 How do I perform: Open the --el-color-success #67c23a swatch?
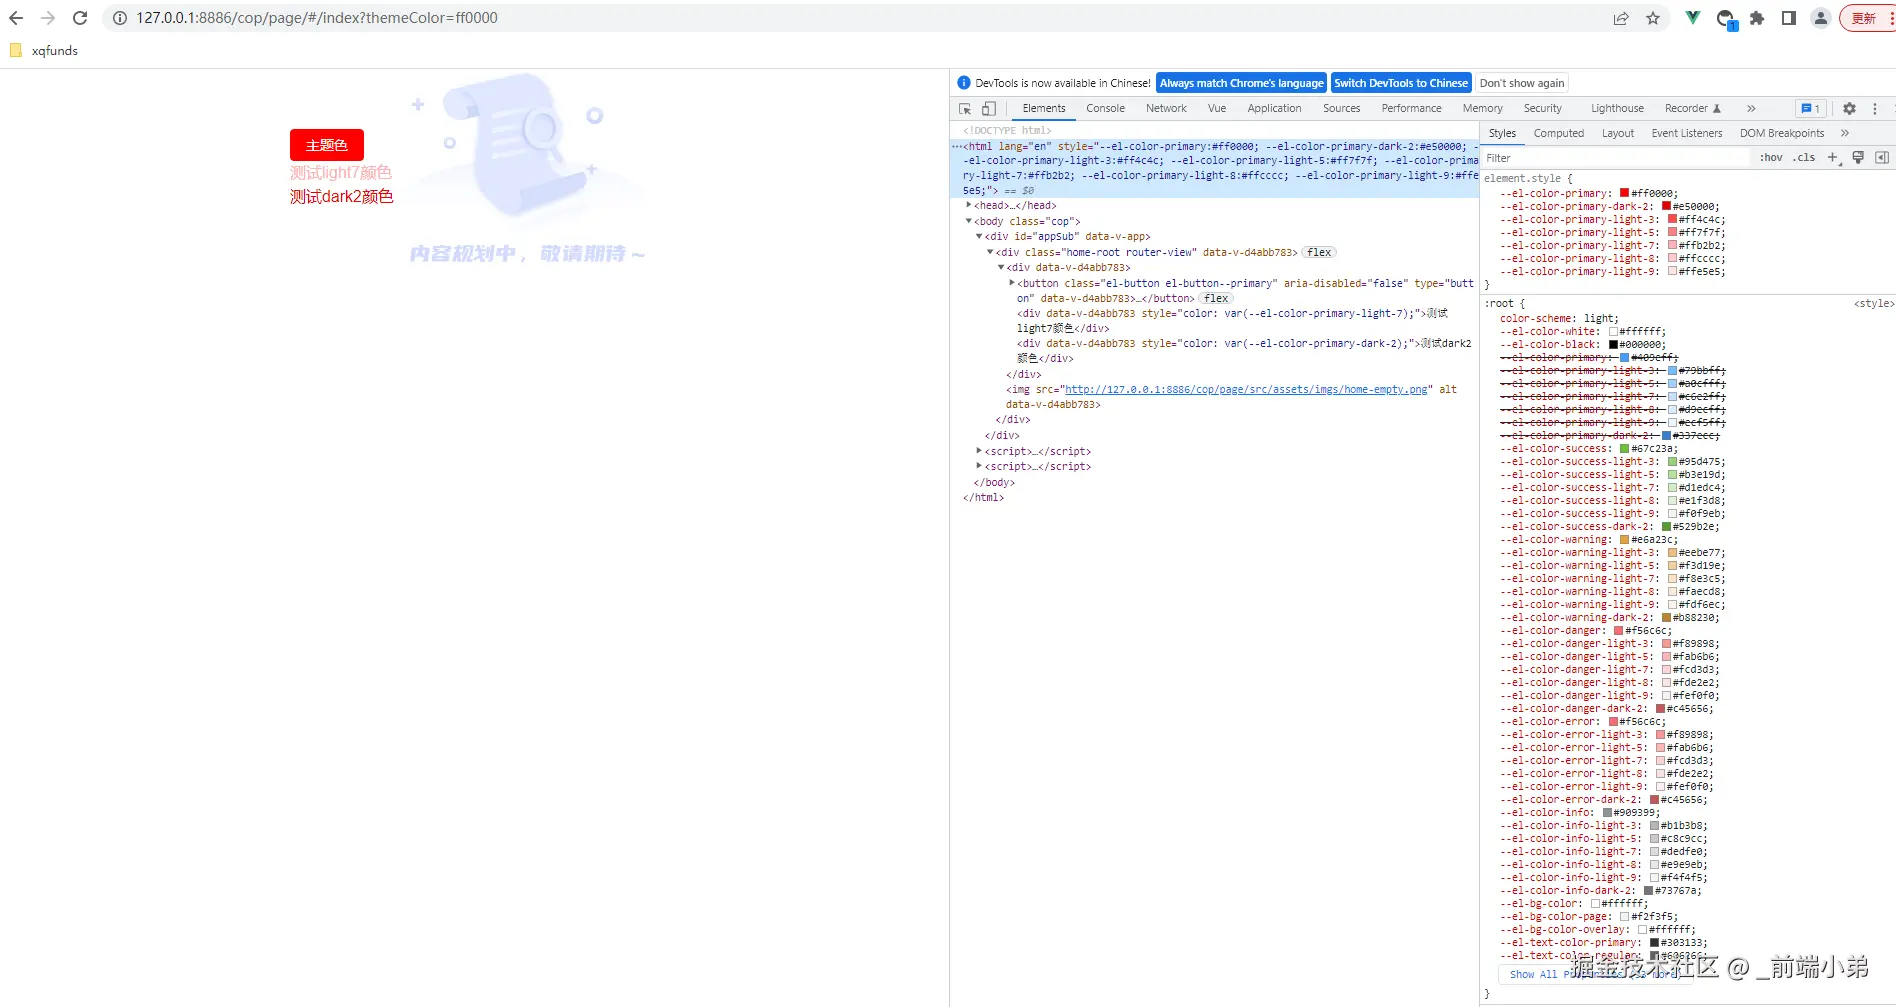[1625, 449]
